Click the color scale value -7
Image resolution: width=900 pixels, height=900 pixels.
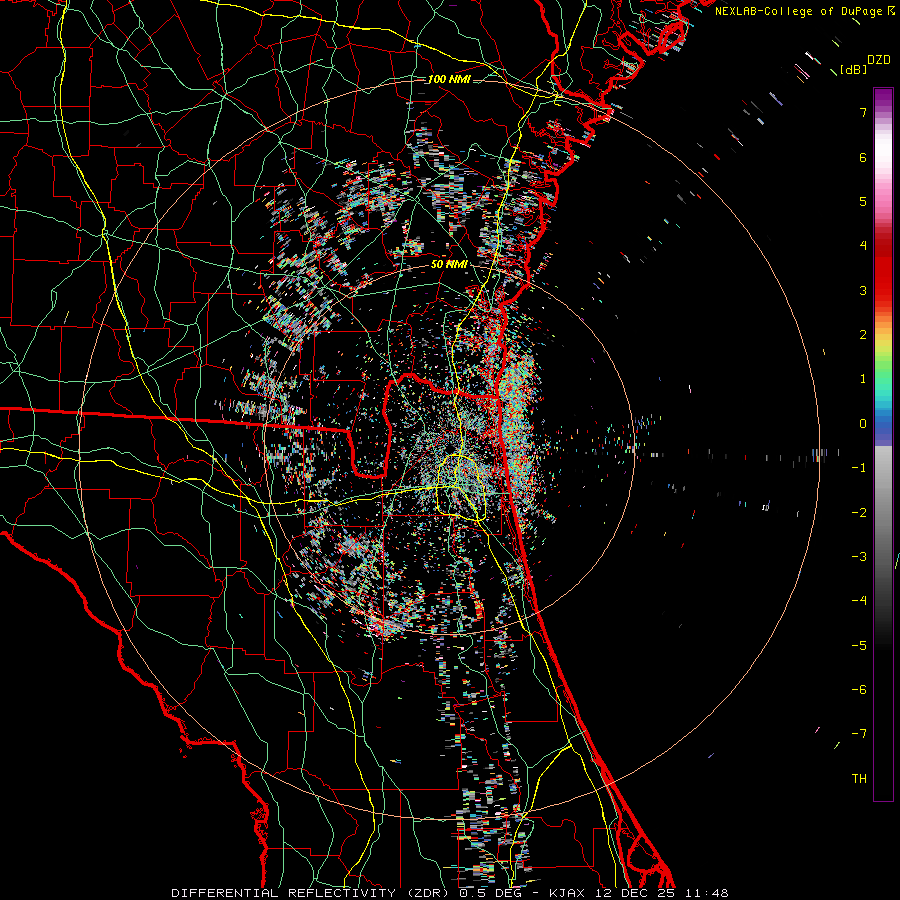859,734
